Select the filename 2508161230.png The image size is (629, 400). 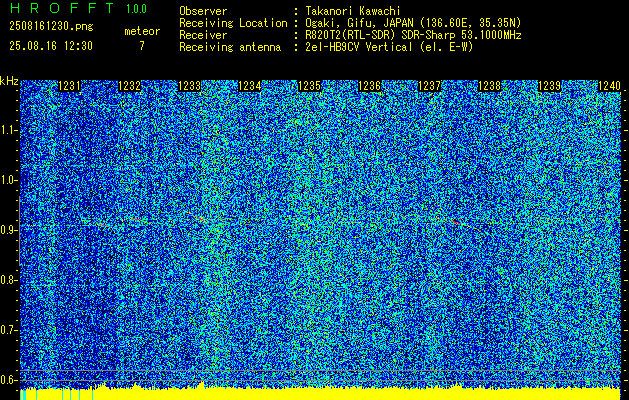51,26
